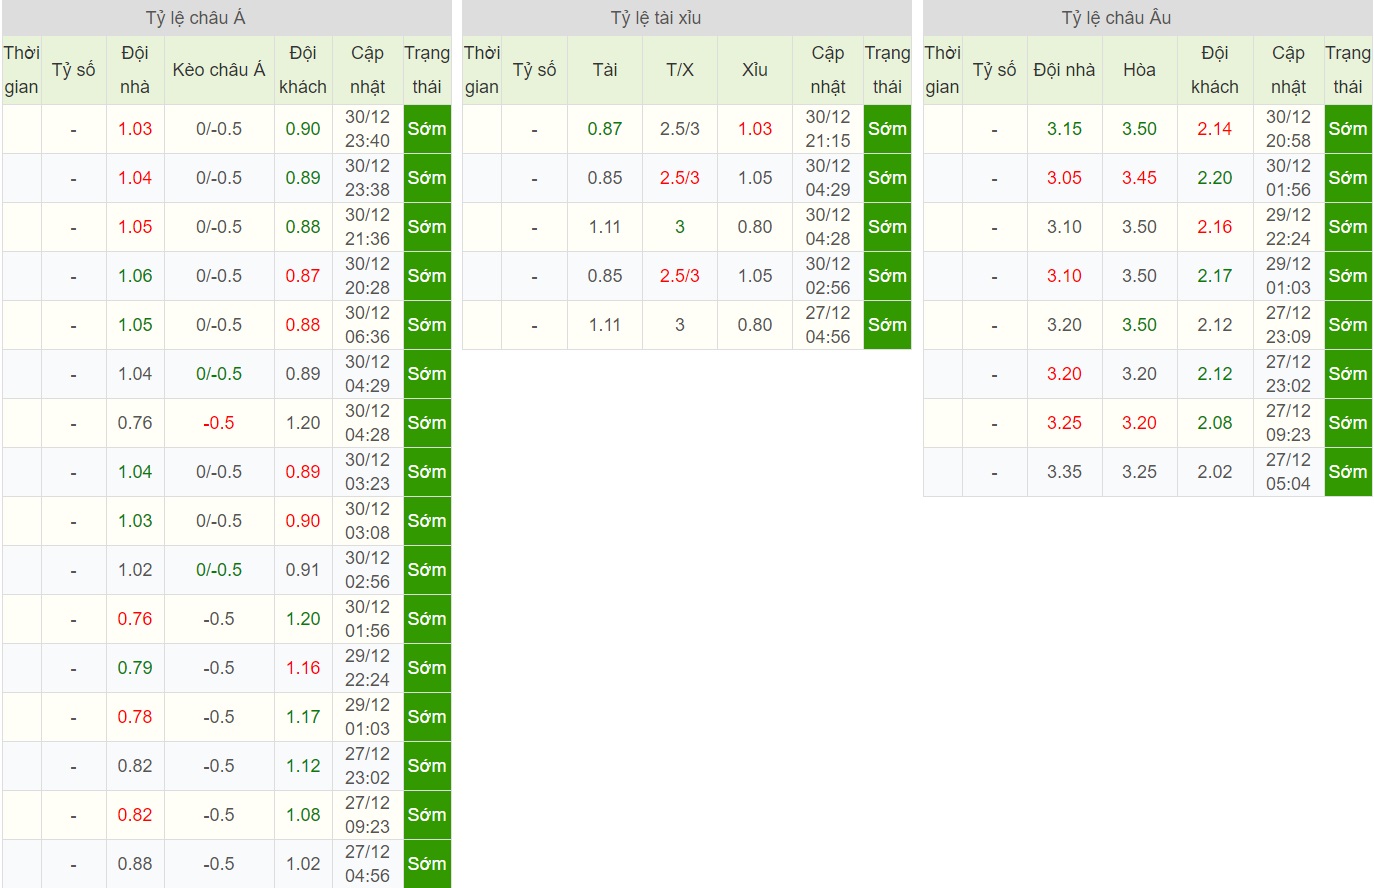The image size is (1374, 888).
Task: Click the 27/12 05:04 update time
Action: click(x=1288, y=472)
